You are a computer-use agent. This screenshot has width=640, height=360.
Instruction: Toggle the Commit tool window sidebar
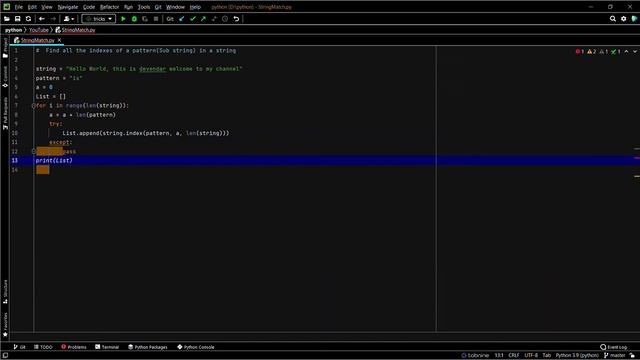[x=5, y=77]
